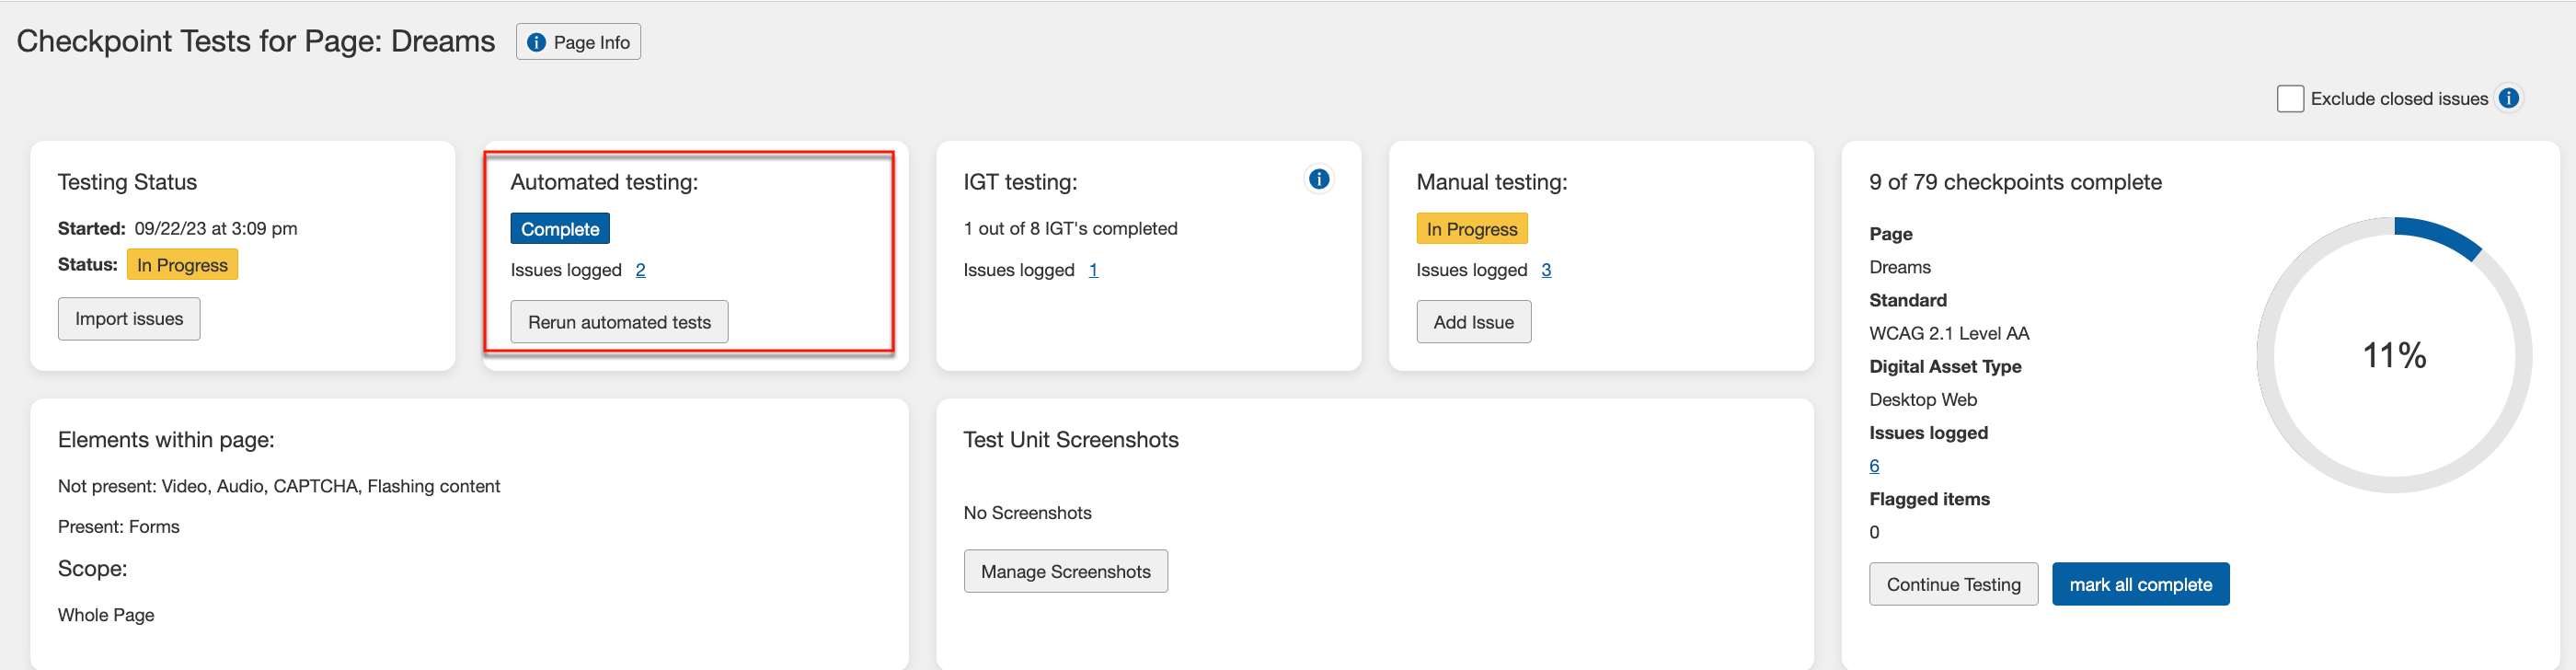Click the IGT testing info icon
Viewport: 2576px width, 670px height.
[1319, 179]
